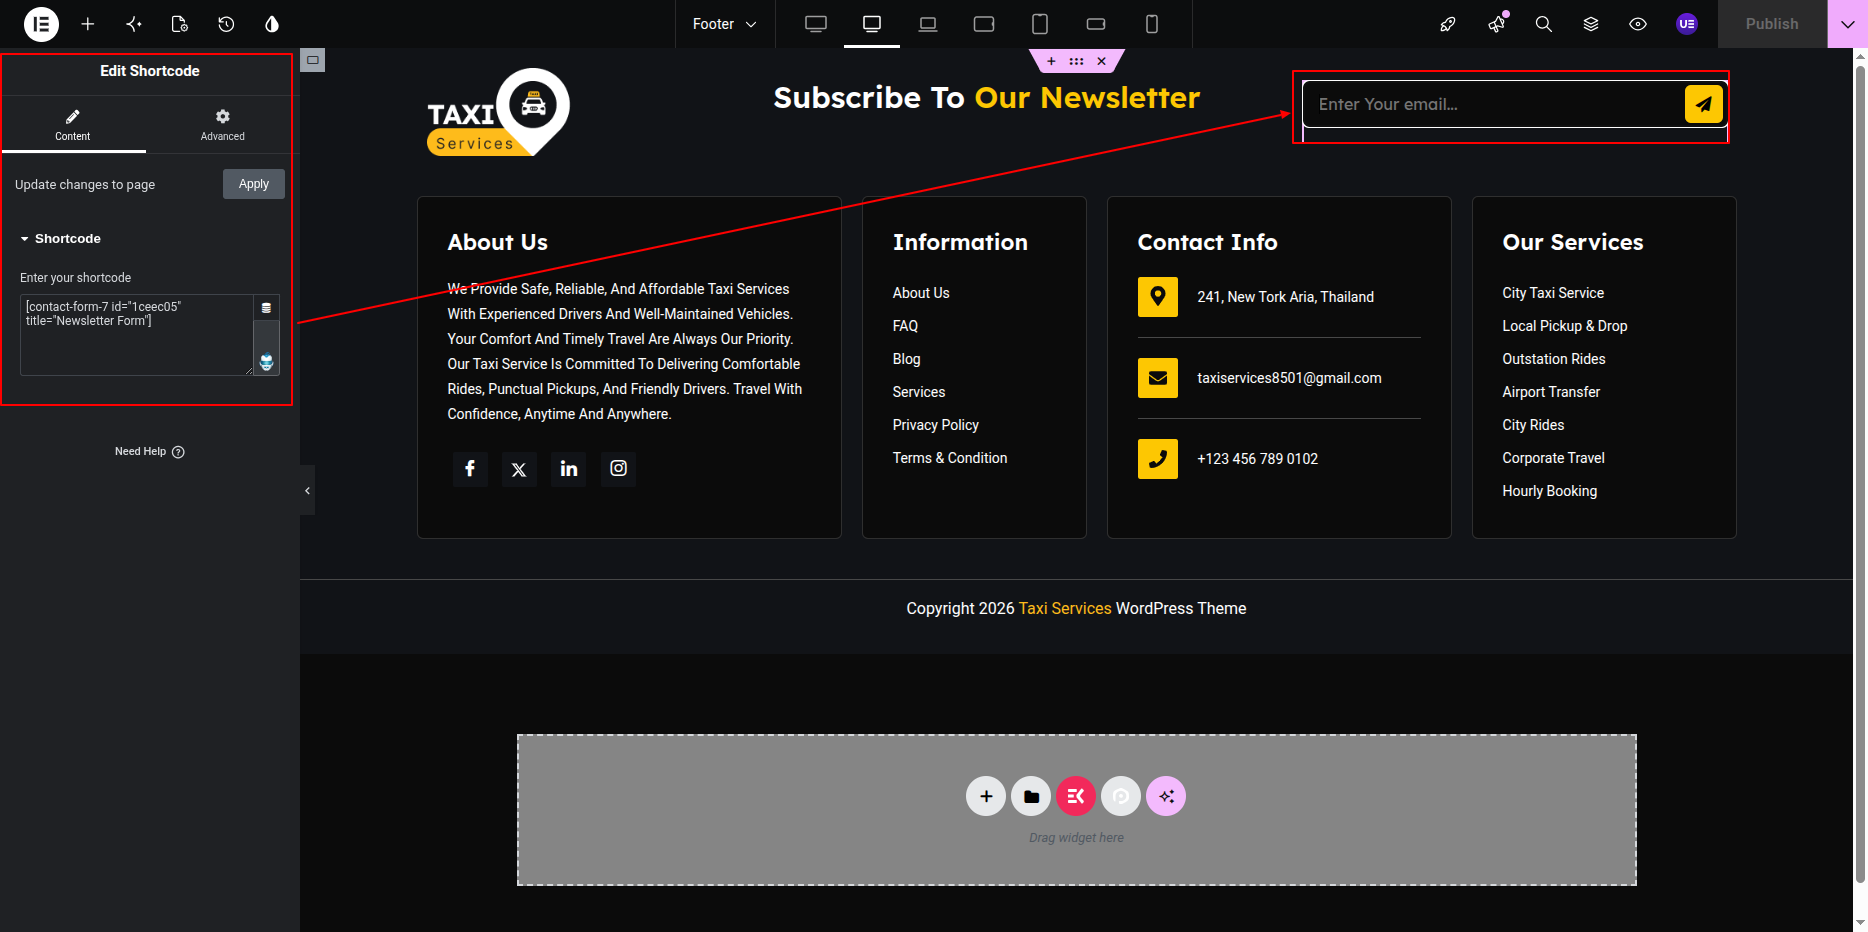Expand publish options arrow
This screenshot has height=932, width=1868.
coord(1847,24)
